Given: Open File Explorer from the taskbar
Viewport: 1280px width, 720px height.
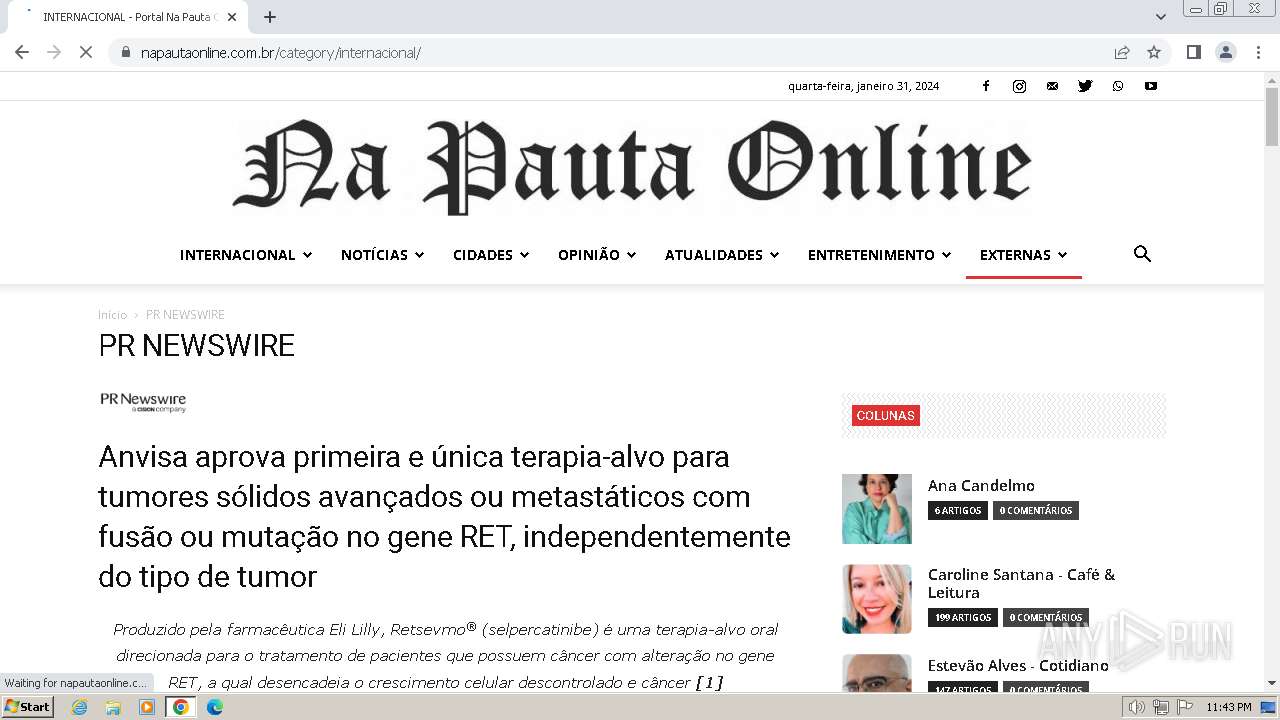Looking at the screenshot, I should coord(113,707).
